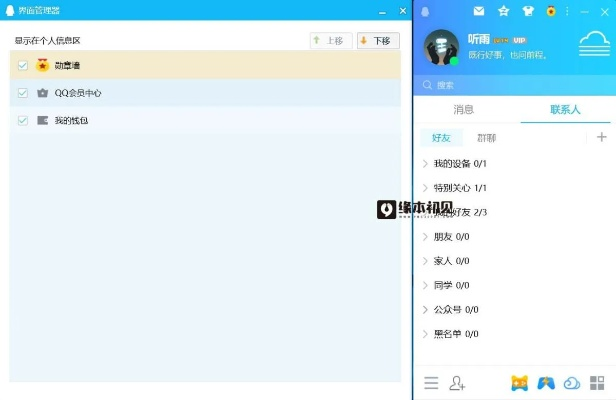
Task: Switch to the 消息 tab
Action: coord(464,109)
